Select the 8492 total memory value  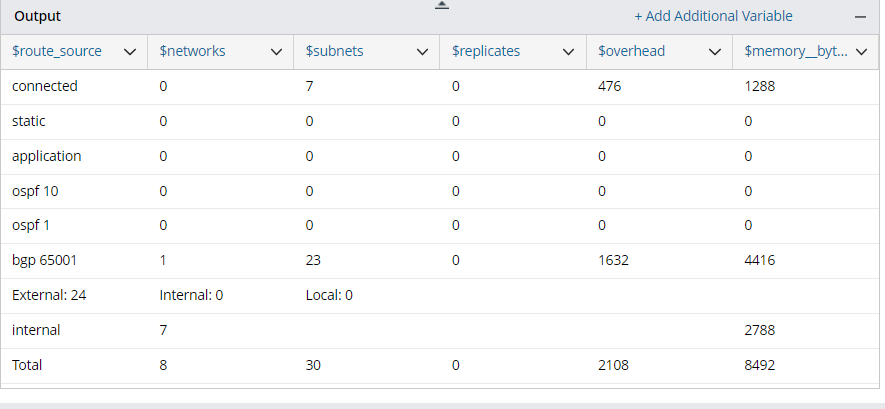click(x=760, y=365)
